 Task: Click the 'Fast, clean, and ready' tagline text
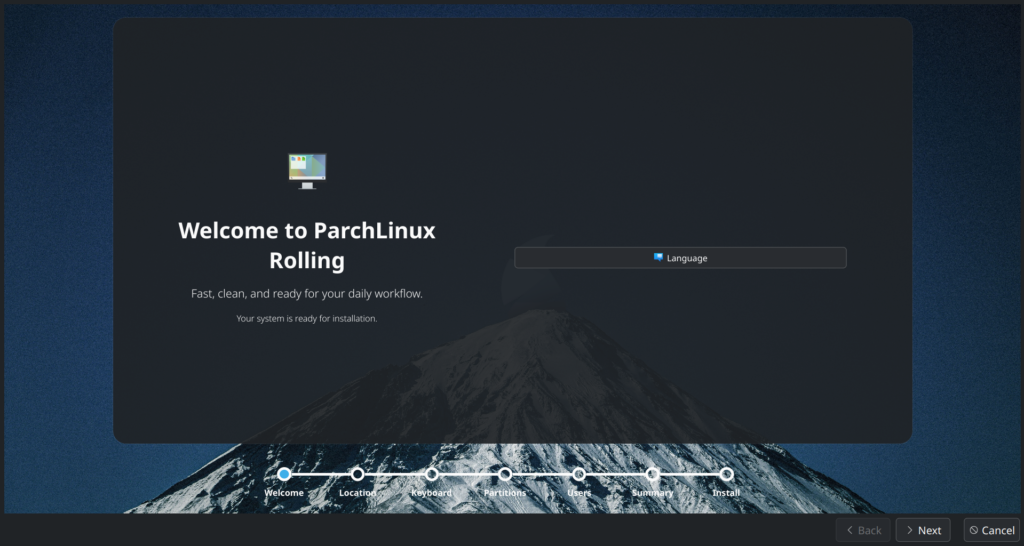[x=307, y=294]
